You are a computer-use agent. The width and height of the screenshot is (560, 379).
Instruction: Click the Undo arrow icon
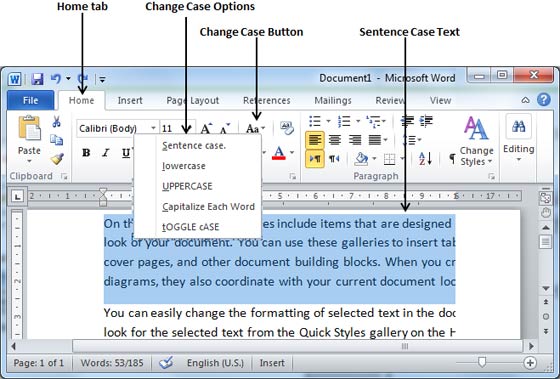coord(56,78)
